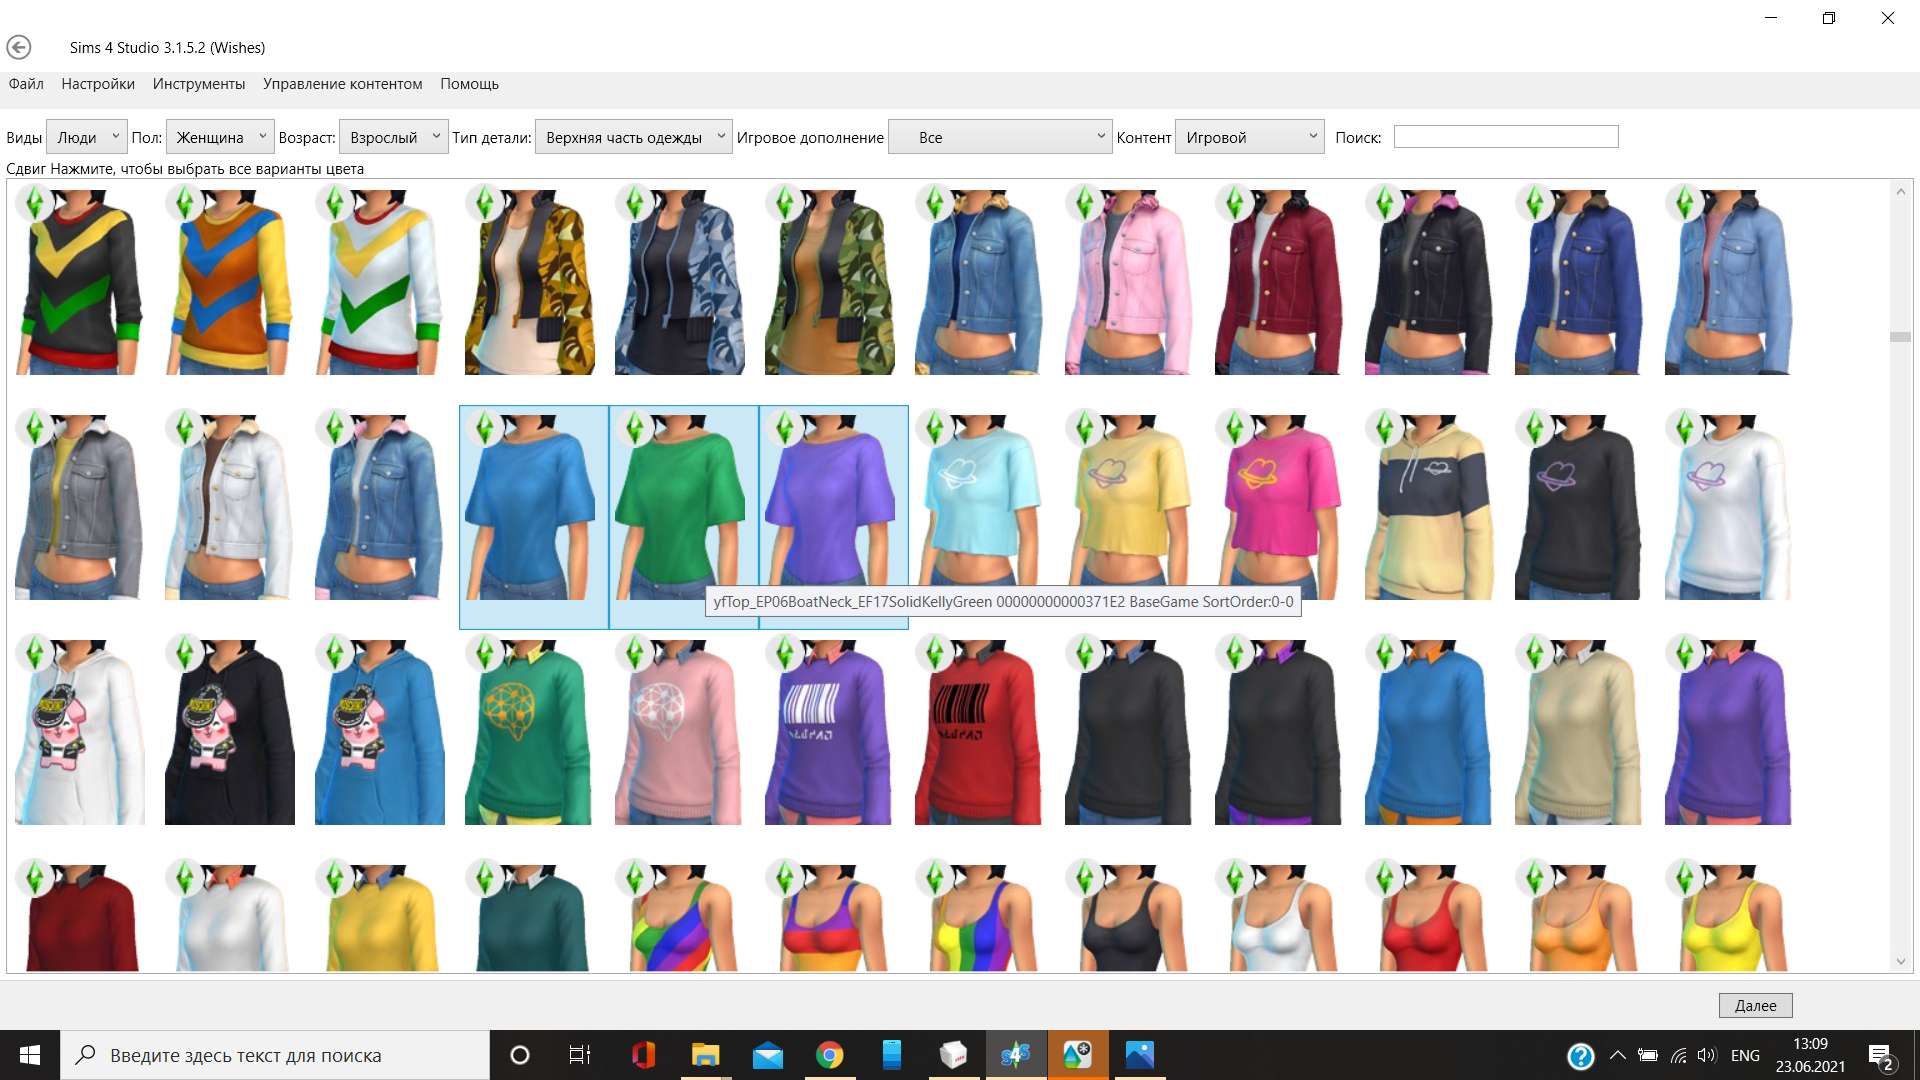Open File Explorer in taskbar

(x=705, y=1055)
